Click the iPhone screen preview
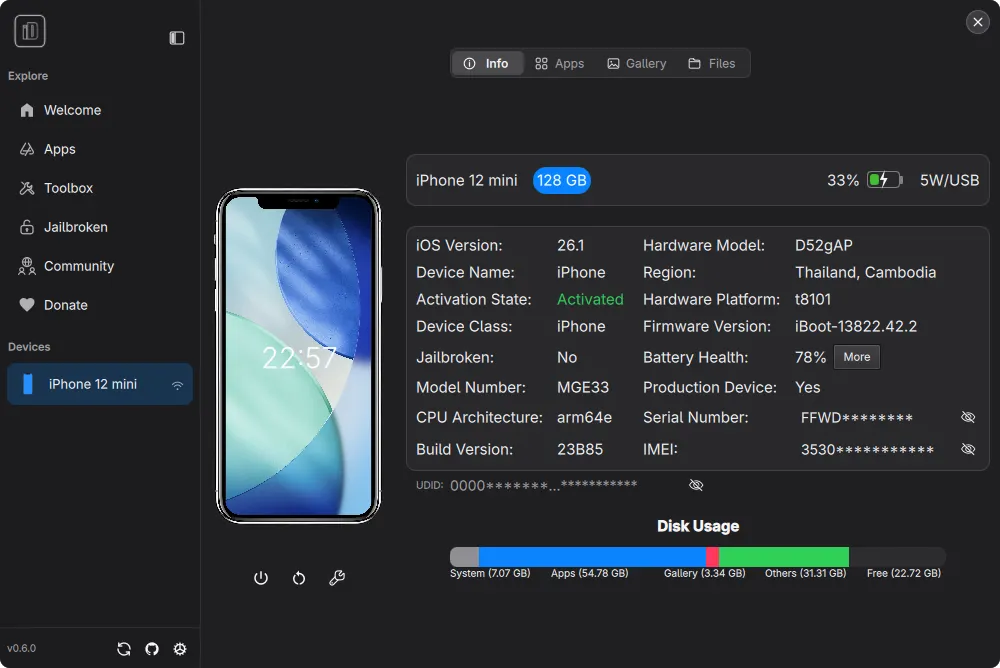Image resolution: width=1000 pixels, height=668 pixels. click(x=298, y=356)
